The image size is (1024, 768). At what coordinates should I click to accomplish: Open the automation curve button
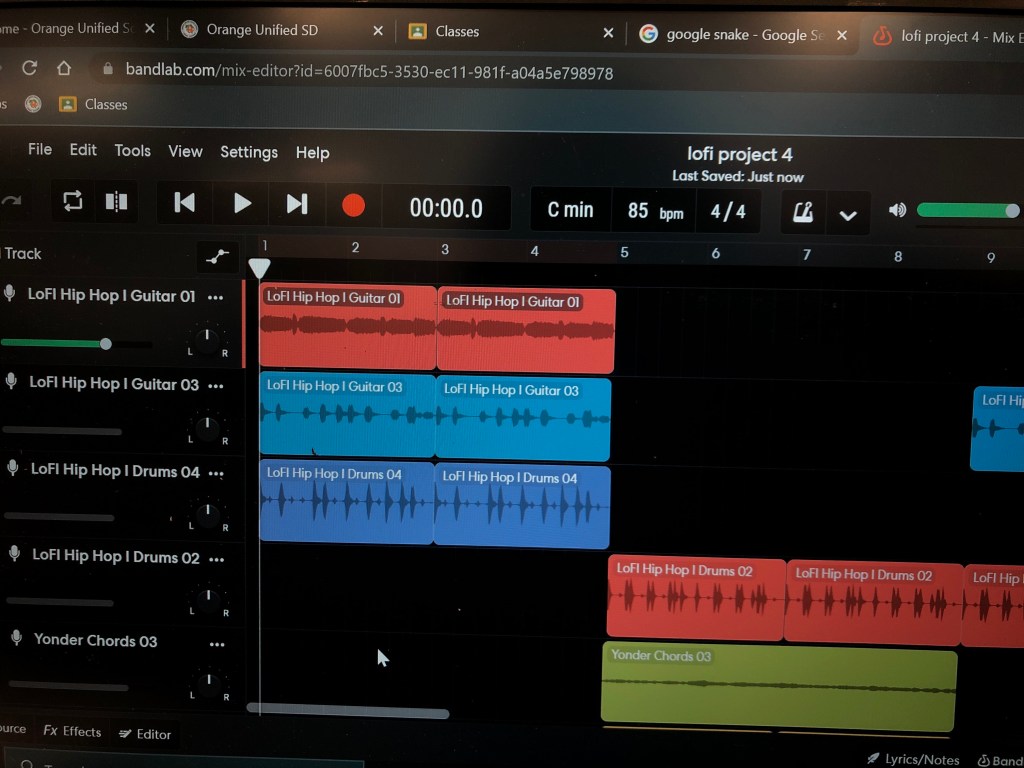[217, 257]
